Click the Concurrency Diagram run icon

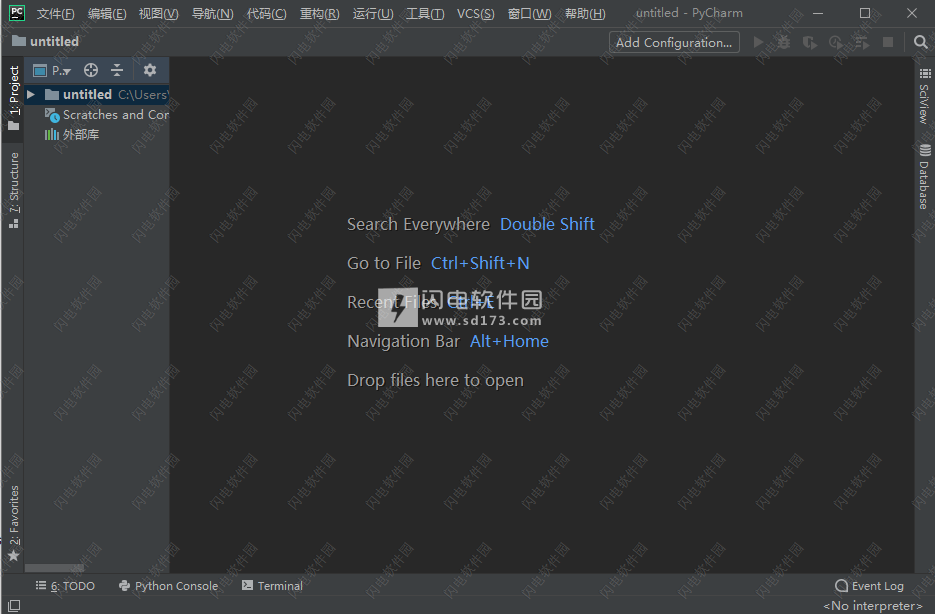point(862,42)
